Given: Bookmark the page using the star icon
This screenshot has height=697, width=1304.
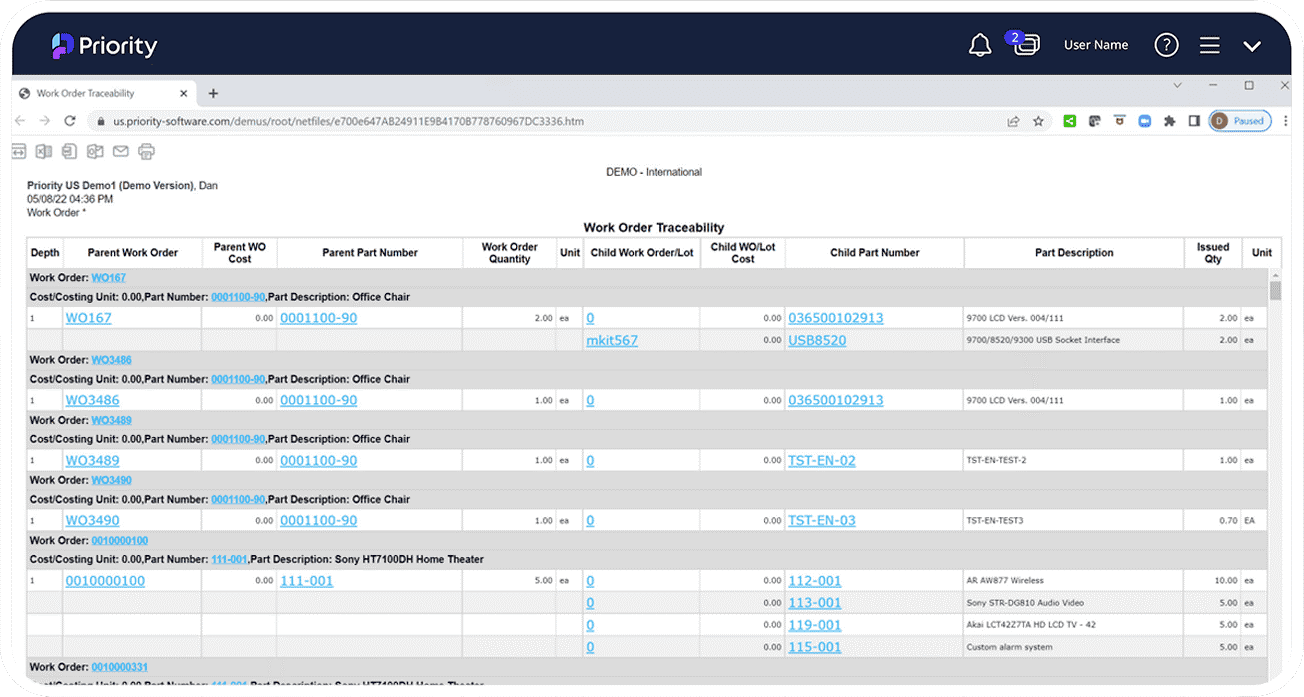Looking at the screenshot, I should (x=1038, y=120).
